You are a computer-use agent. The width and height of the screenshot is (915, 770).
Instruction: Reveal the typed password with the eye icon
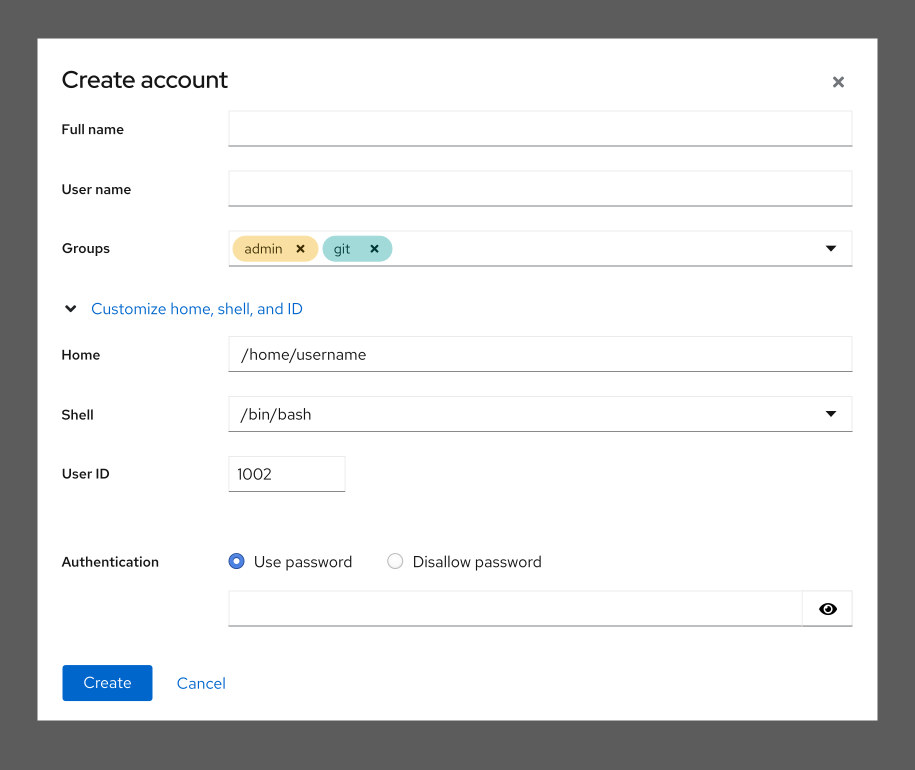(827, 608)
